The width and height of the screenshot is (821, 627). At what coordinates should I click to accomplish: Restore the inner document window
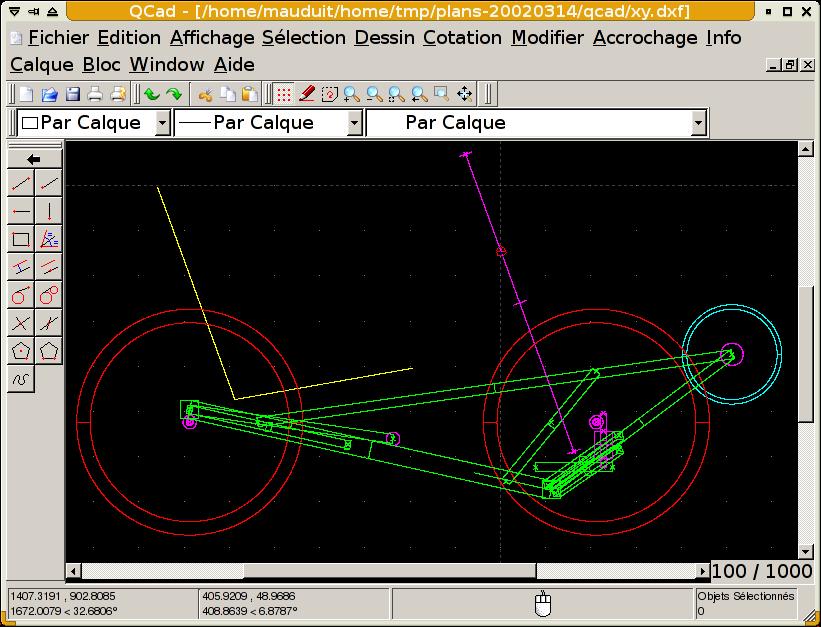point(790,65)
